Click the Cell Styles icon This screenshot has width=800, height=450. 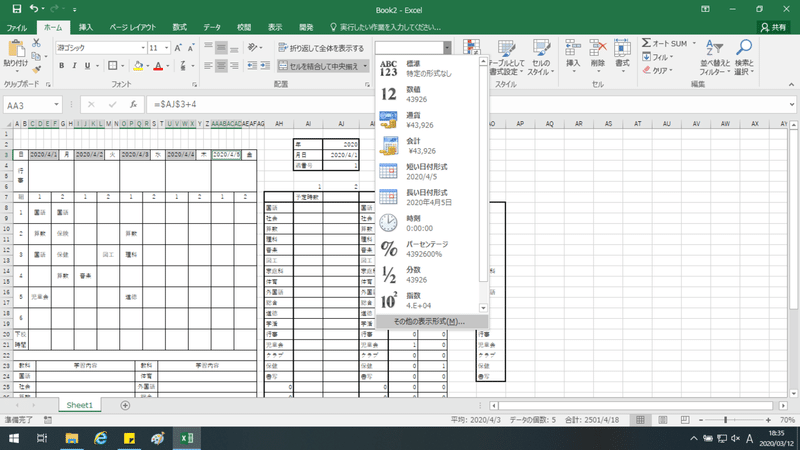(x=540, y=49)
